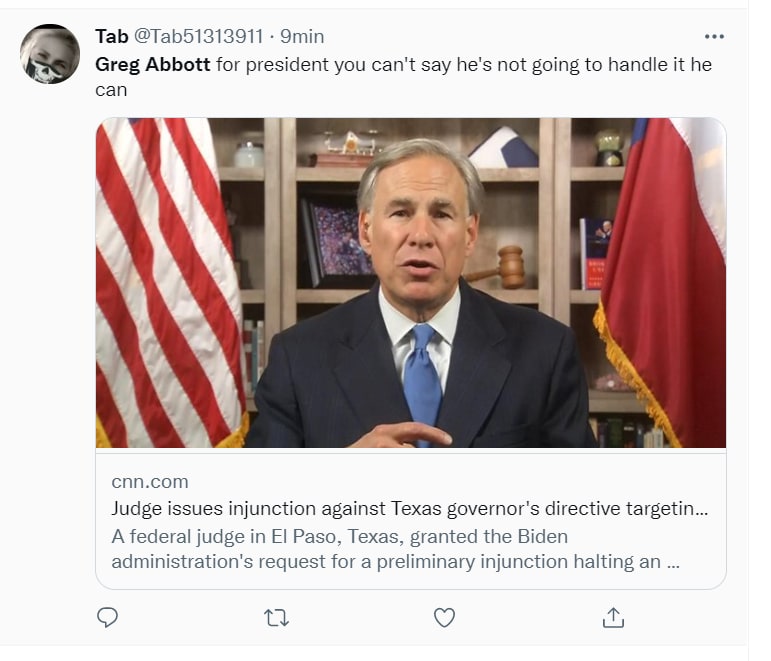This screenshot has height=661, width=771.
Task: Reply to Tab's tweet
Action: 107,618
